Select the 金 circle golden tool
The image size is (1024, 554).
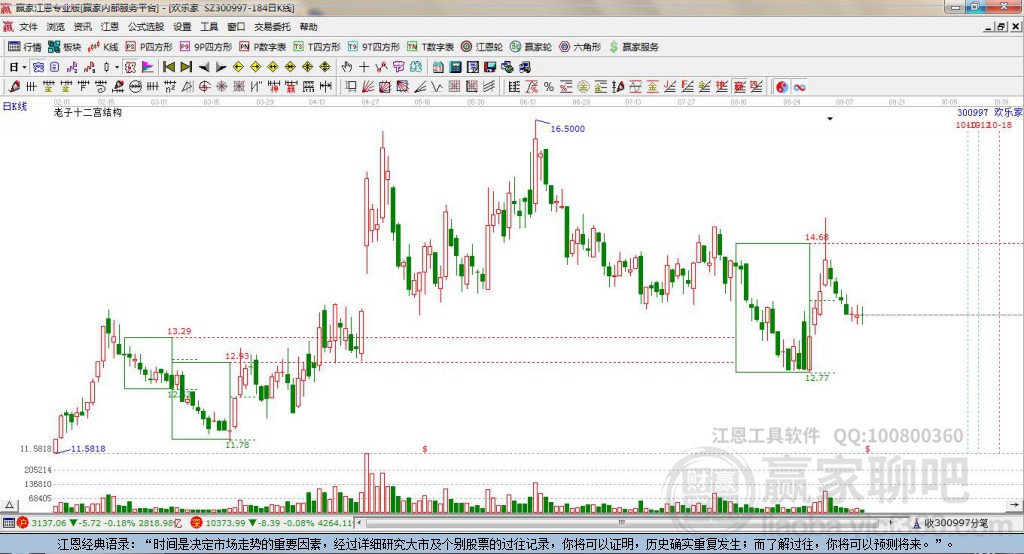(583, 87)
